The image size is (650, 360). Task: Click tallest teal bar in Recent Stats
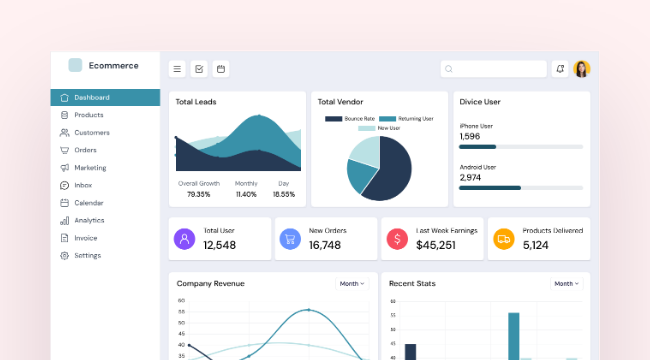(514, 336)
